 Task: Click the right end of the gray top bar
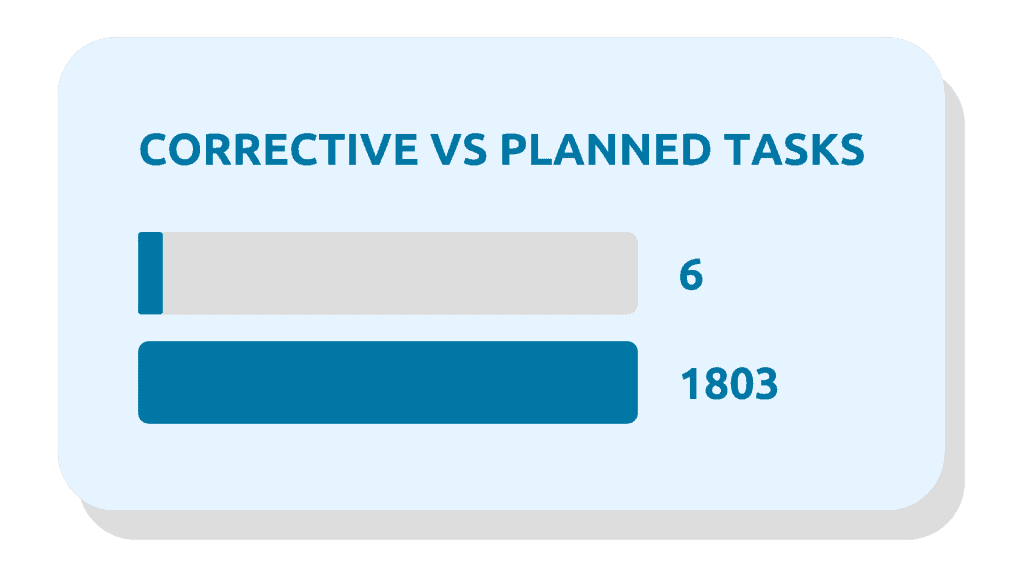pos(628,273)
